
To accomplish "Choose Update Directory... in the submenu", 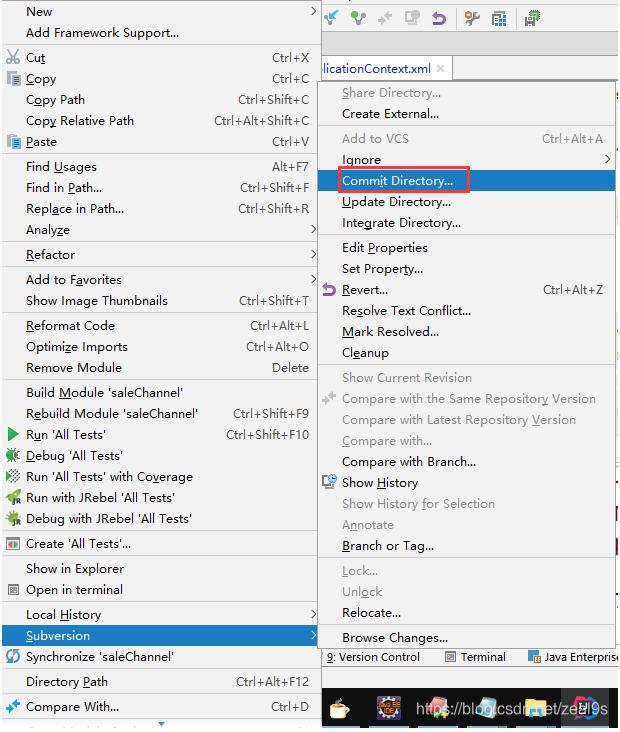I will [396, 202].
